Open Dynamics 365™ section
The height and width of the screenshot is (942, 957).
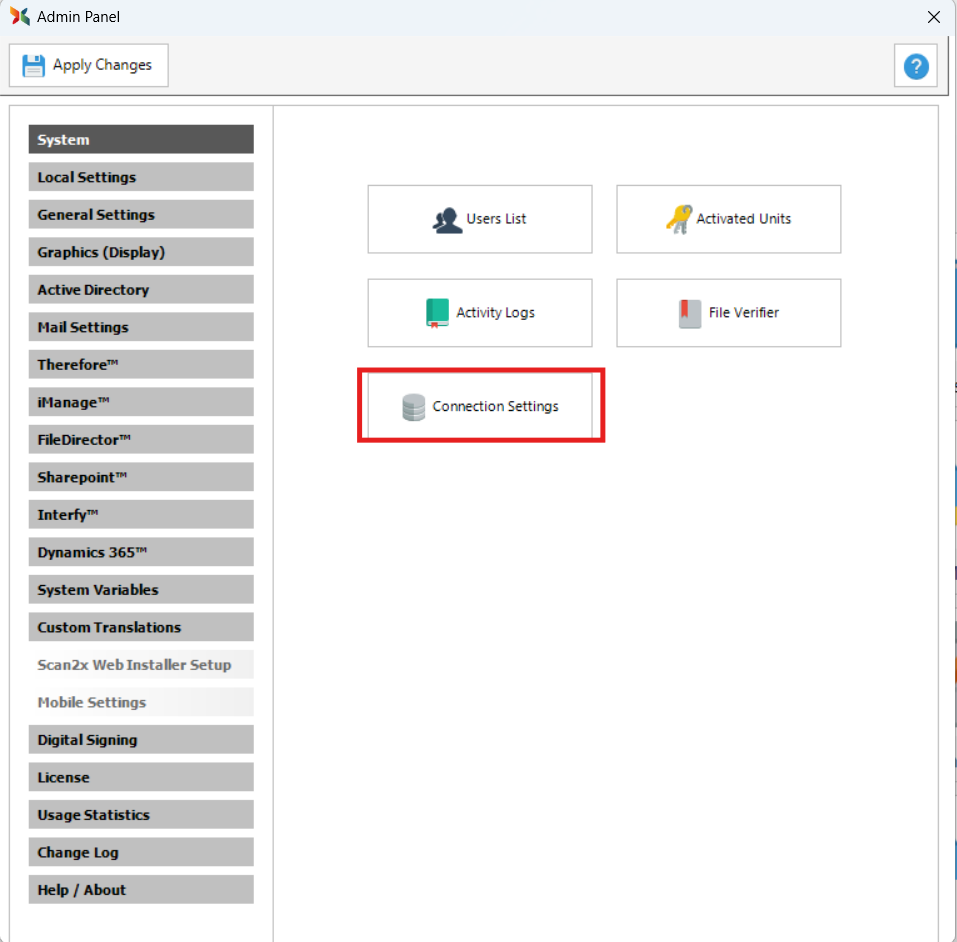pyautogui.click(x=141, y=552)
